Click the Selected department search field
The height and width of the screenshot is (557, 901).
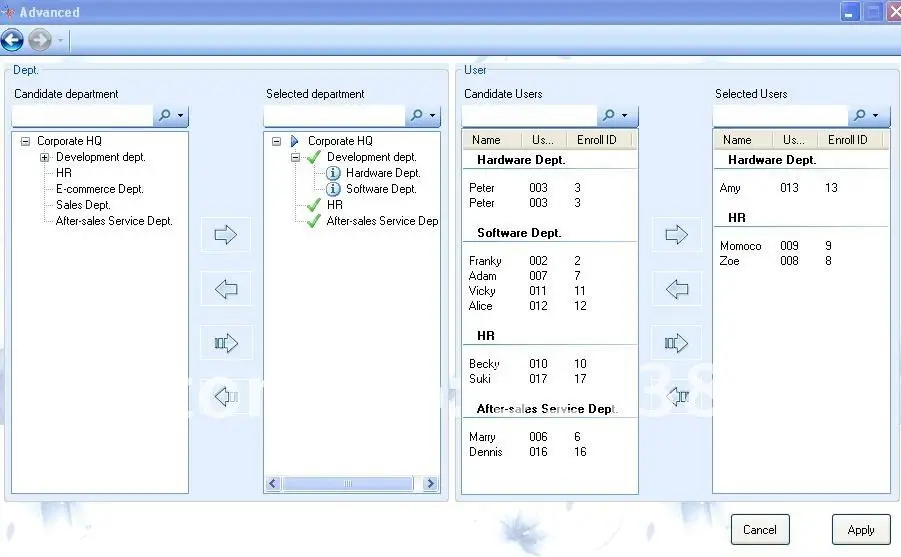click(335, 116)
